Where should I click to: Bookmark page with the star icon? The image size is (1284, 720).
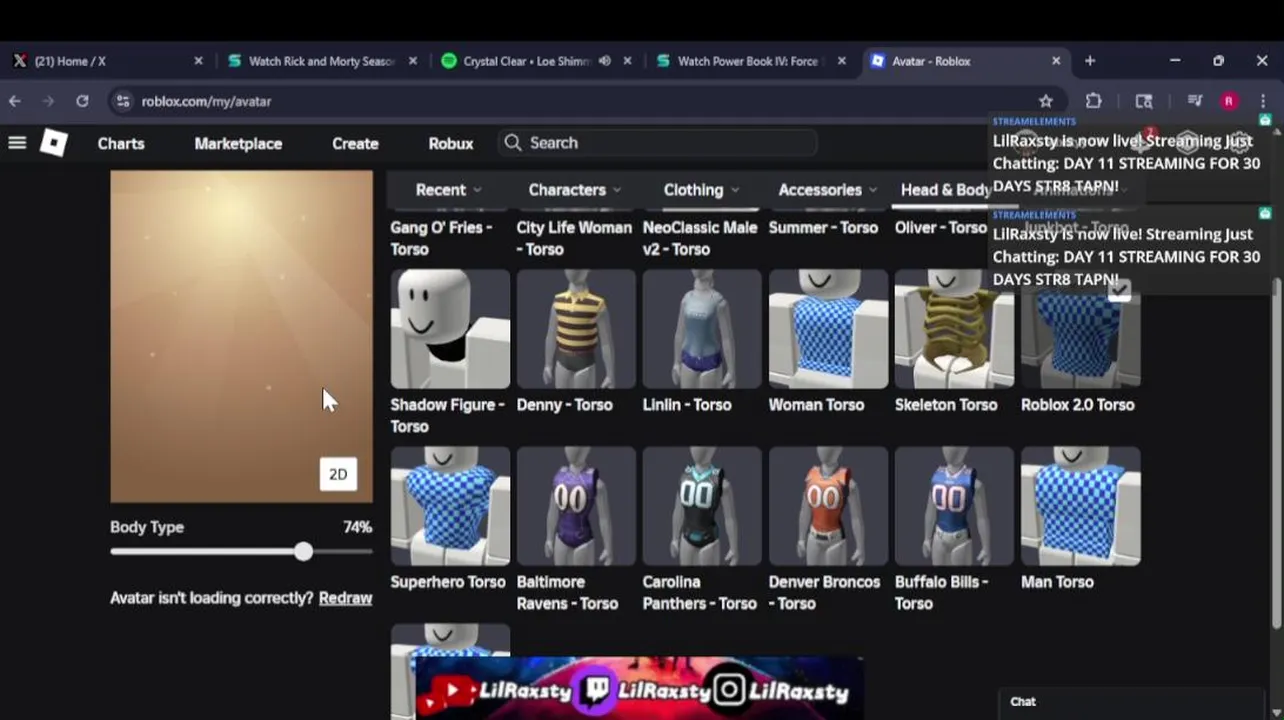coord(1046,101)
